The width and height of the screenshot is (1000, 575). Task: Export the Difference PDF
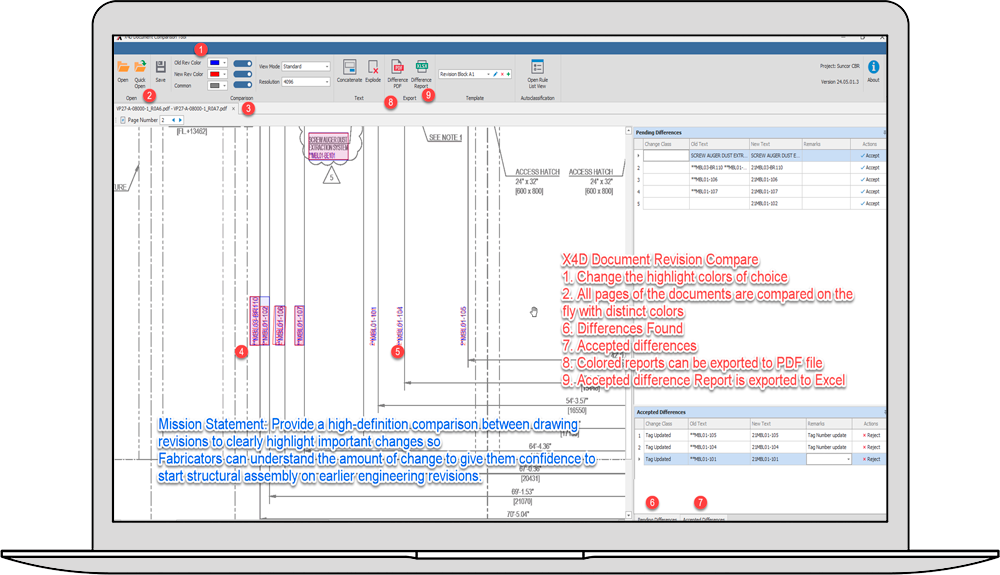(x=397, y=67)
